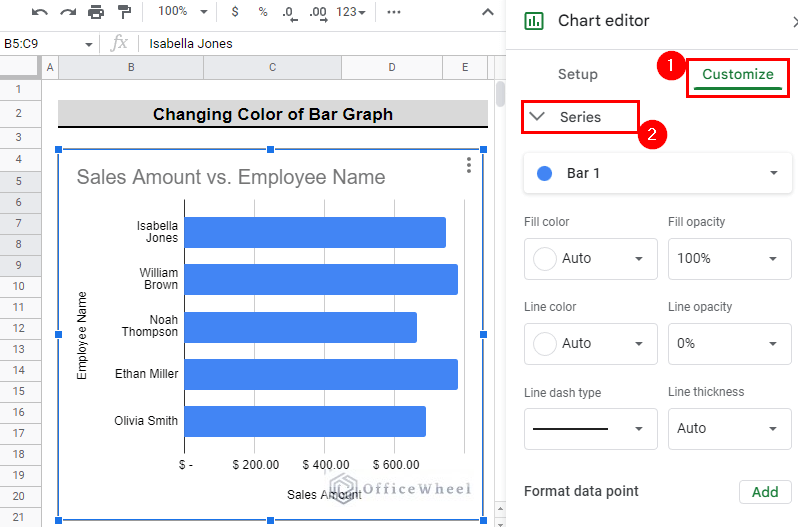Collapse the menus with caret icon
The image size is (798, 527).
(x=488, y=12)
